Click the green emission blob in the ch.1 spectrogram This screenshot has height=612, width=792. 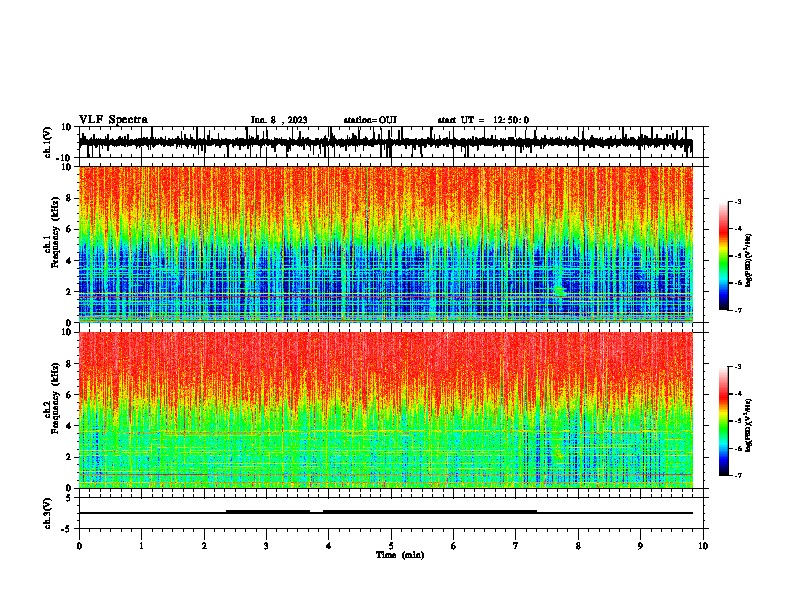click(x=560, y=291)
